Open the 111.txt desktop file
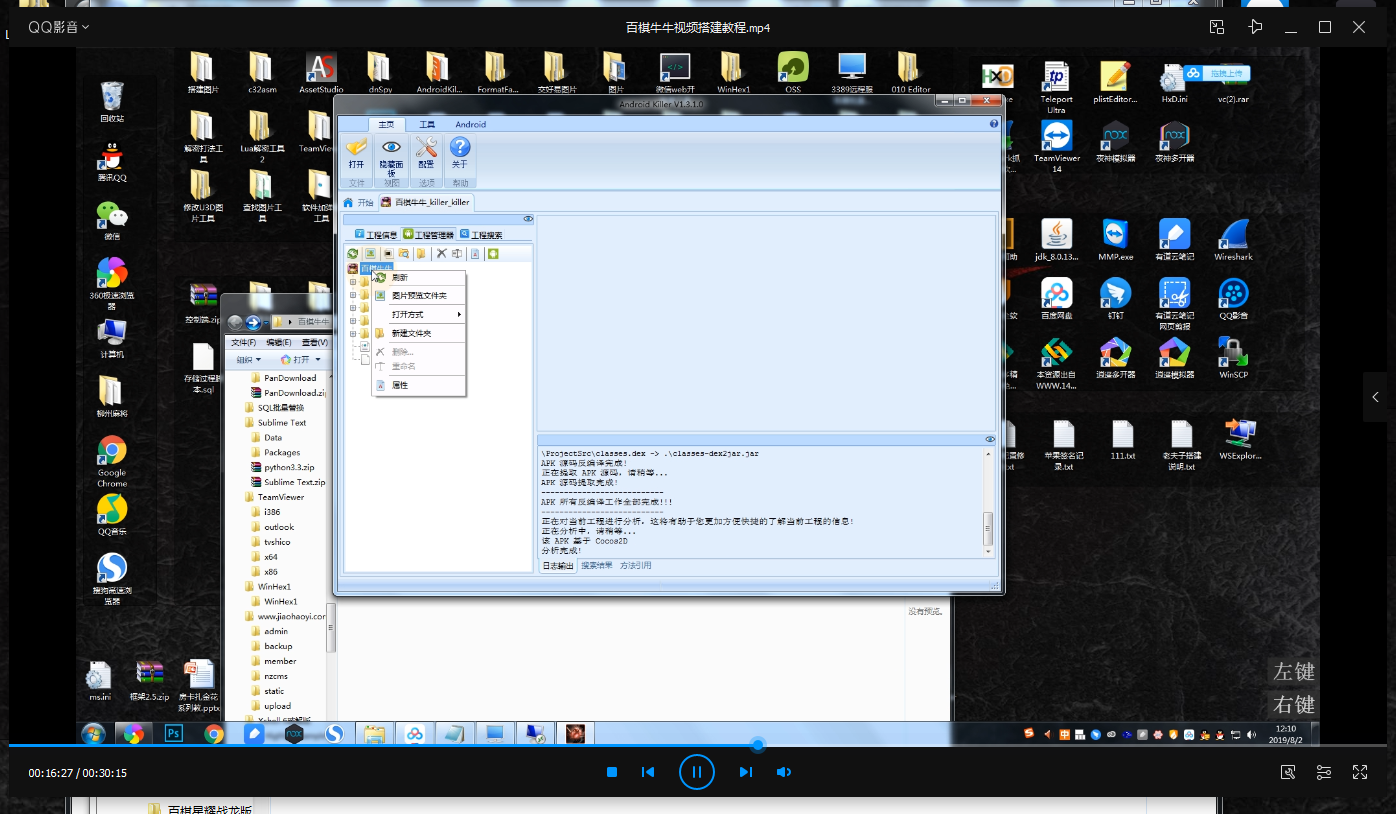1396x814 pixels. (x=1123, y=439)
